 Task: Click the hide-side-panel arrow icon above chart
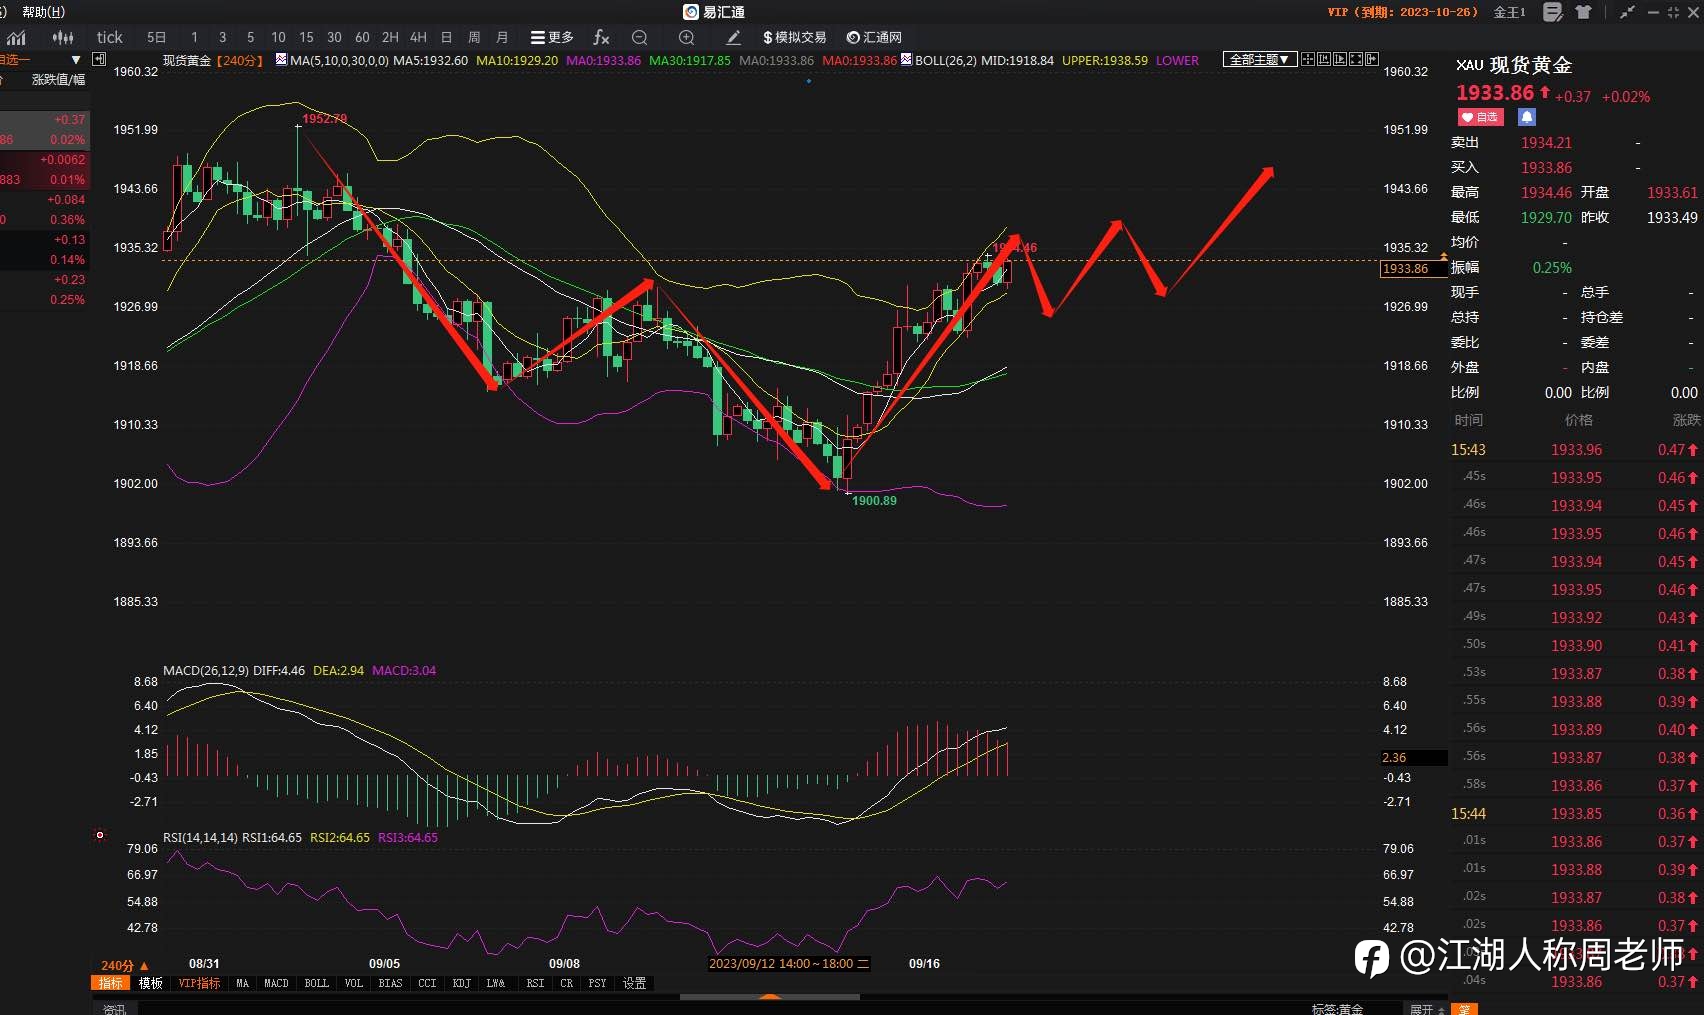(1372, 59)
